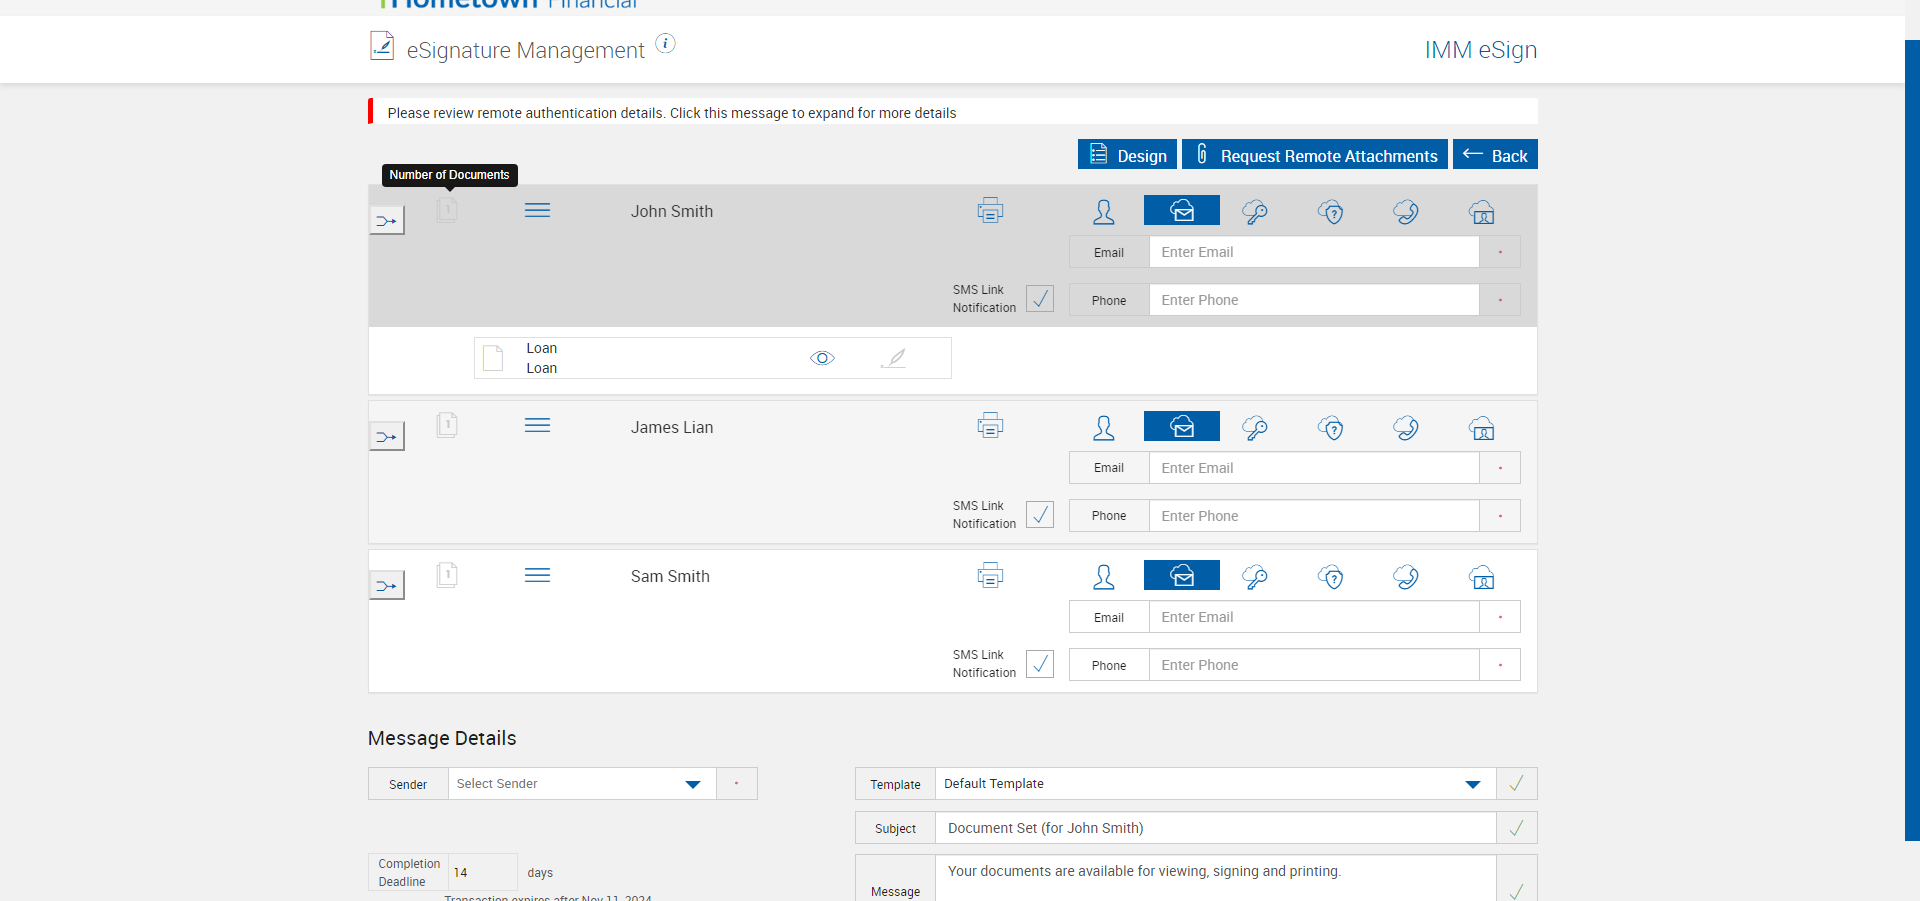Open the hamburger menu for James Lian
The height and width of the screenshot is (901, 1920).
(x=537, y=426)
